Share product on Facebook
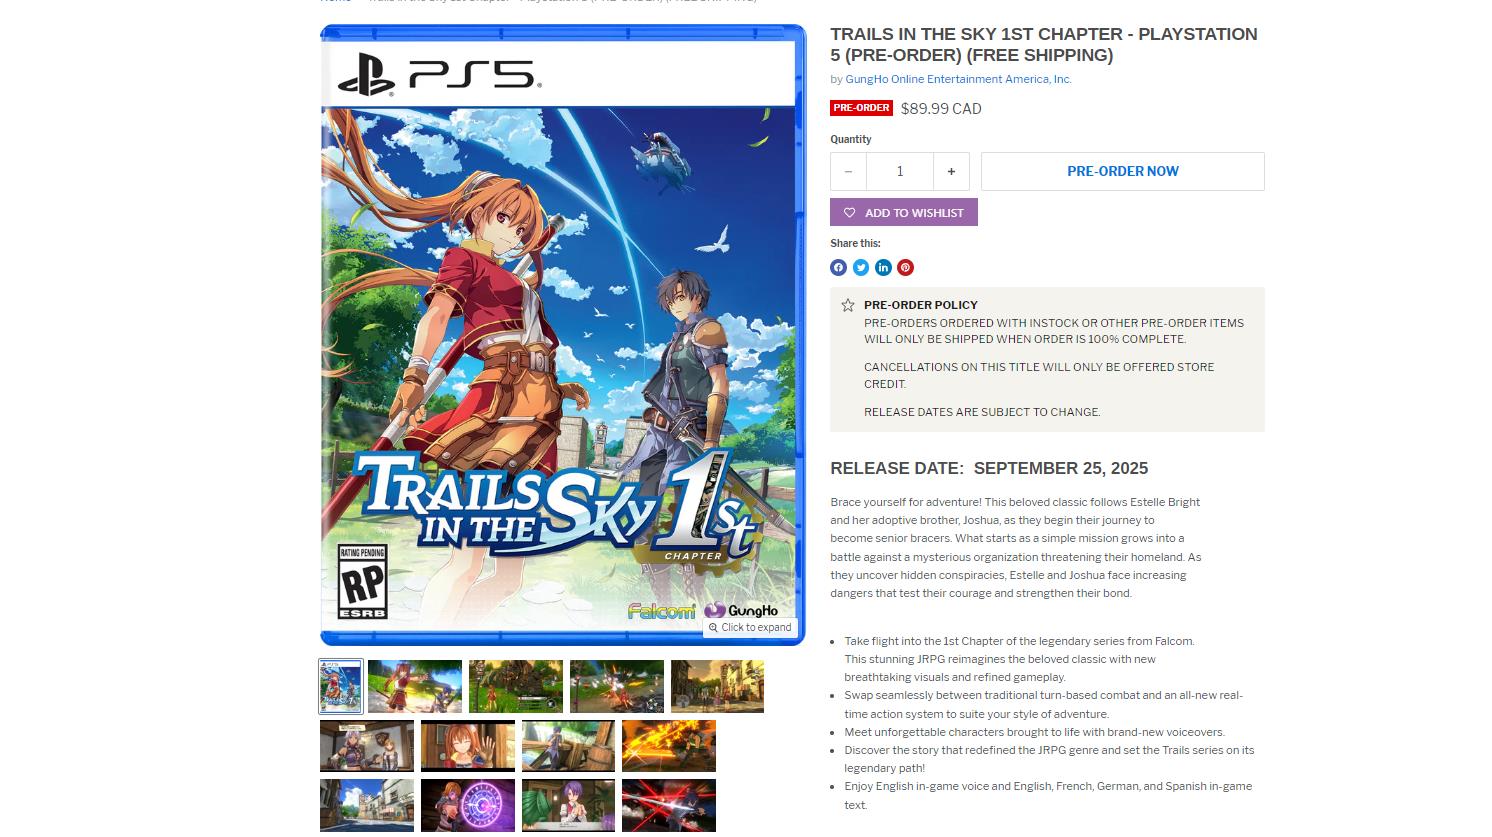 pos(838,267)
